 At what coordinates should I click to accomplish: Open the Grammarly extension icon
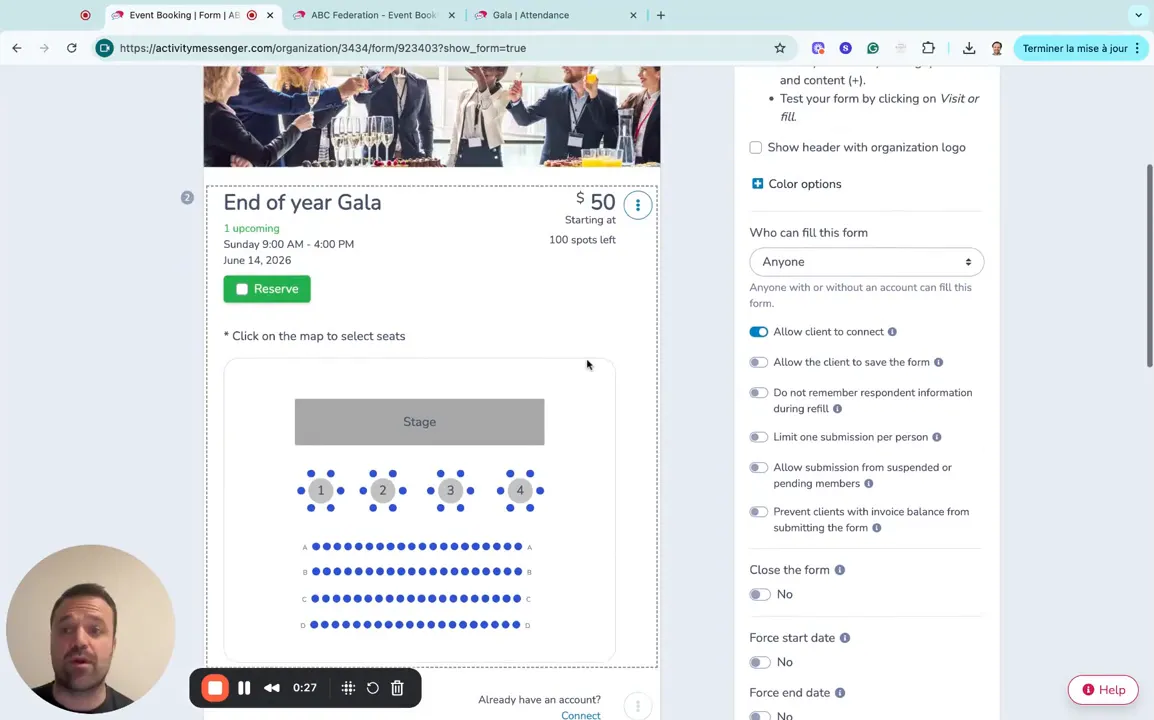click(x=872, y=47)
